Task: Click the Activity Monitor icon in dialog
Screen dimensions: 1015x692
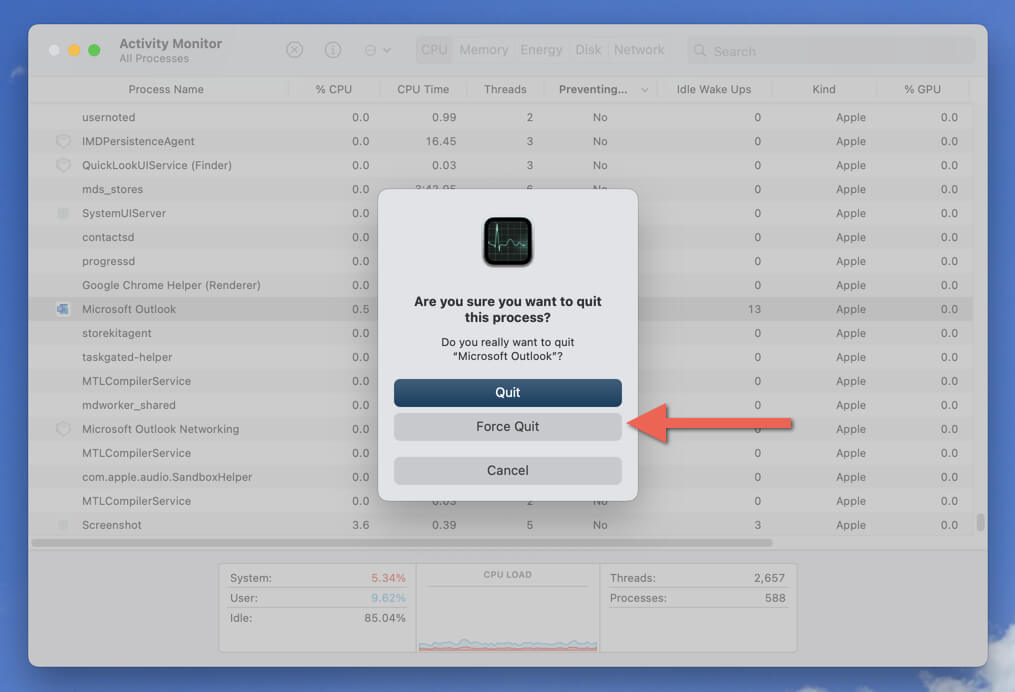Action: (x=508, y=241)
